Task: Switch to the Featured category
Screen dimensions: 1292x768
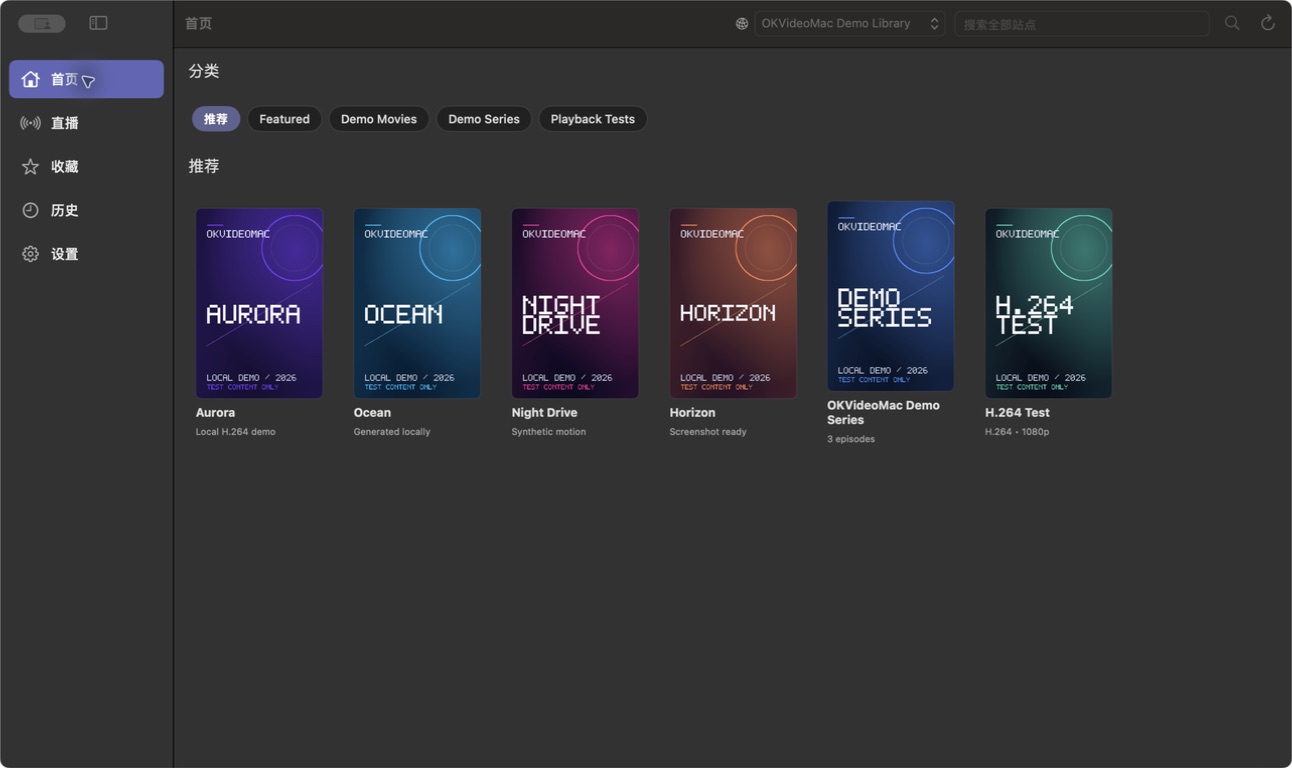Action: coord(285,119)
